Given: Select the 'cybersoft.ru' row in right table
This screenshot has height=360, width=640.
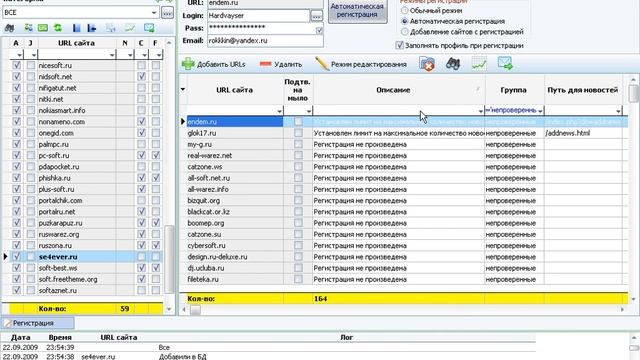Looking at the screenshot, I should 404,245.
